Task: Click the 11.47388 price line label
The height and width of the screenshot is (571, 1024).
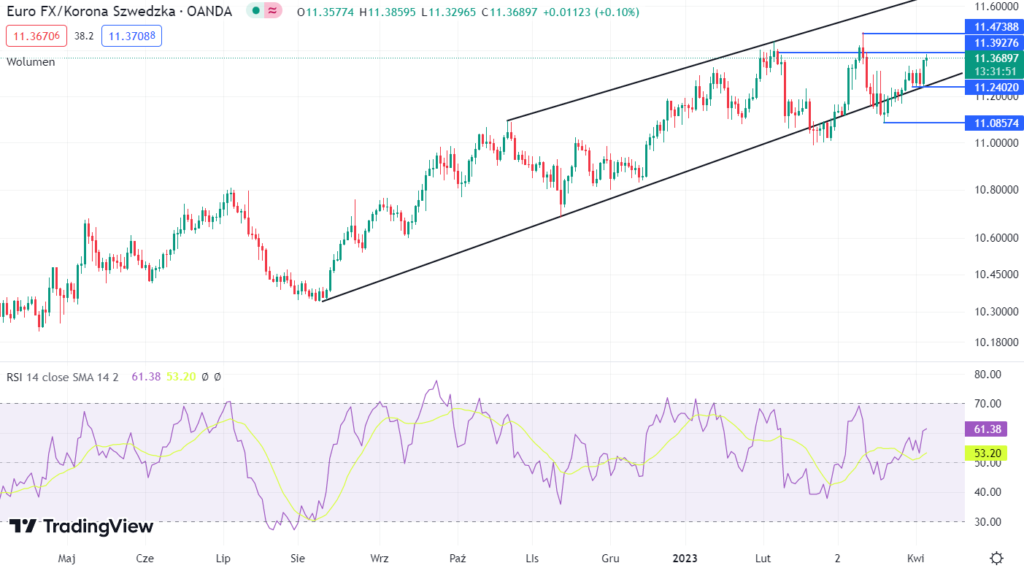Action: pos(991,26)
